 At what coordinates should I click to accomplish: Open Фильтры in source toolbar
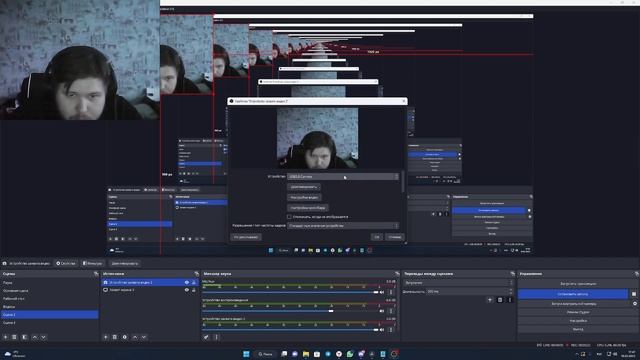92,263
